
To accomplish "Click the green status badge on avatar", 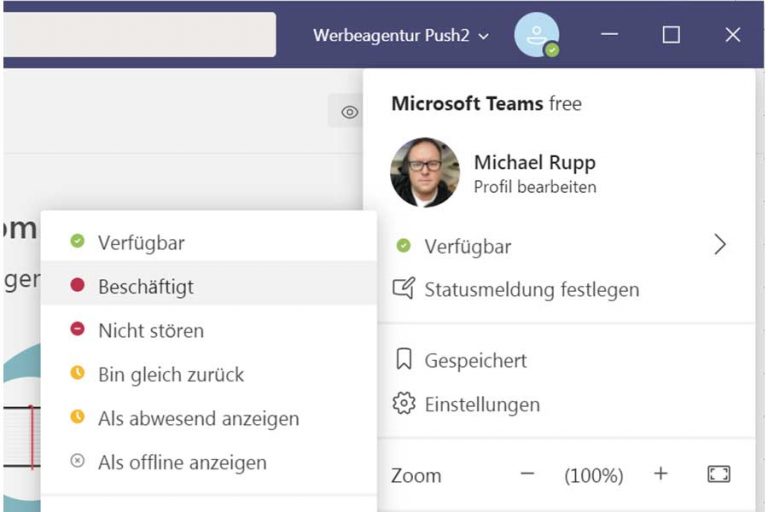I will [x=552, y=50].
